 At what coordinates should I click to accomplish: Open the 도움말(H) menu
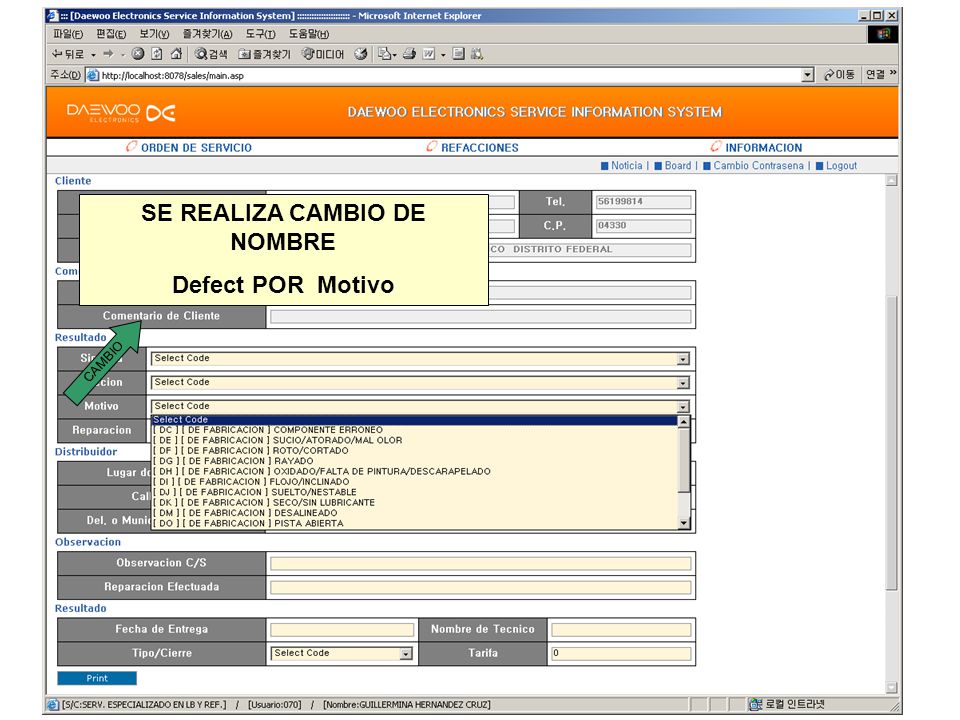point(309,34)
